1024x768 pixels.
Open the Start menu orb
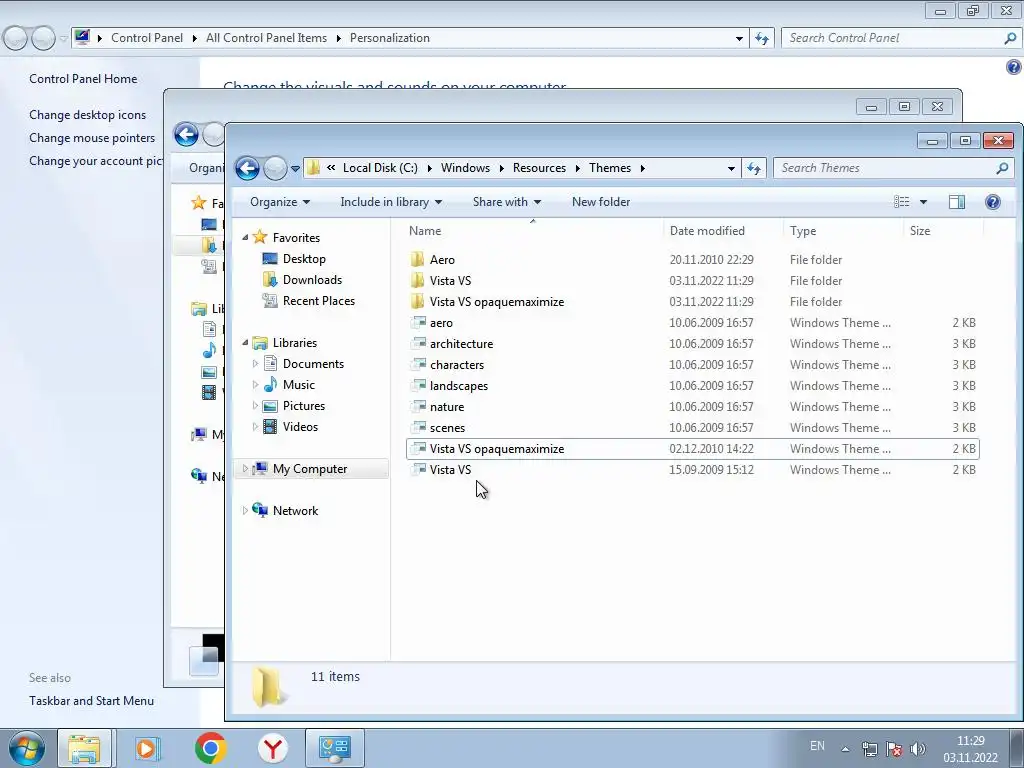(27, 748)
